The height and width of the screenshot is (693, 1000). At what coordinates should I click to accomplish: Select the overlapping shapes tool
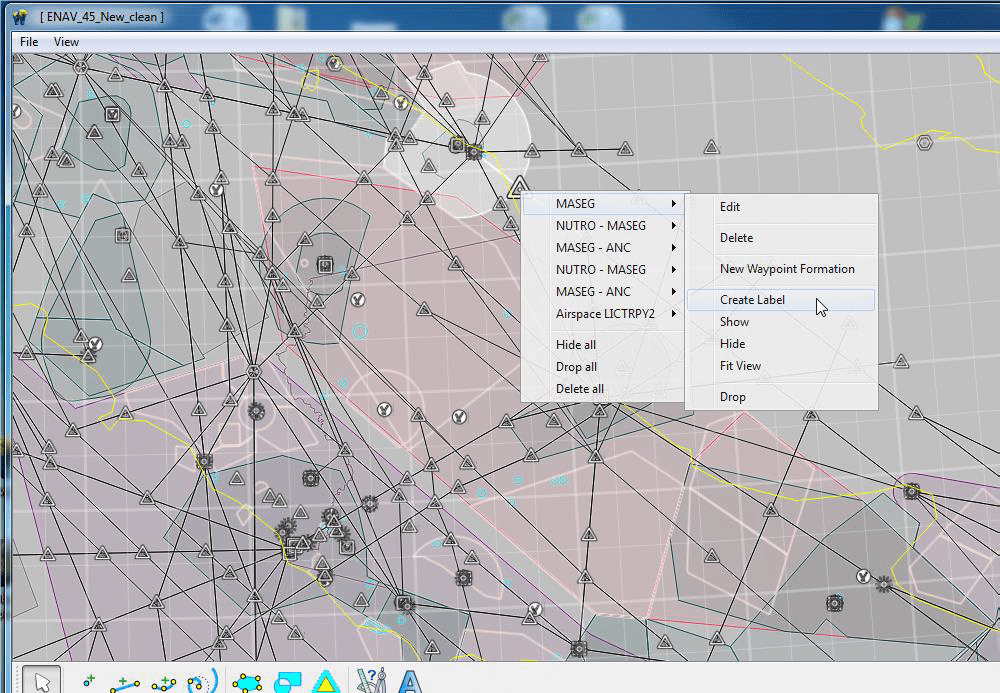(x=286, y=682)
